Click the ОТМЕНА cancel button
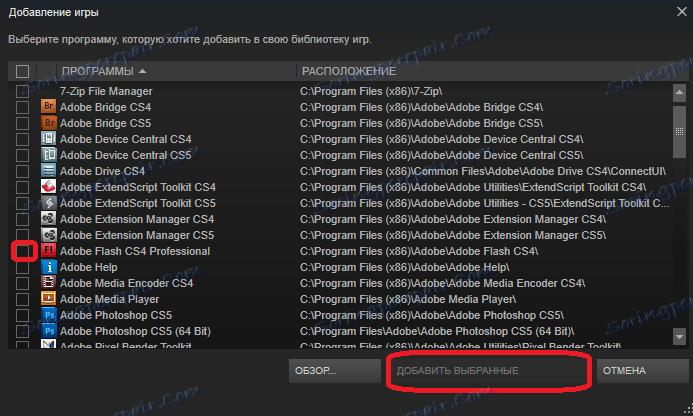693x416 pixels. (x=643, y=370)
